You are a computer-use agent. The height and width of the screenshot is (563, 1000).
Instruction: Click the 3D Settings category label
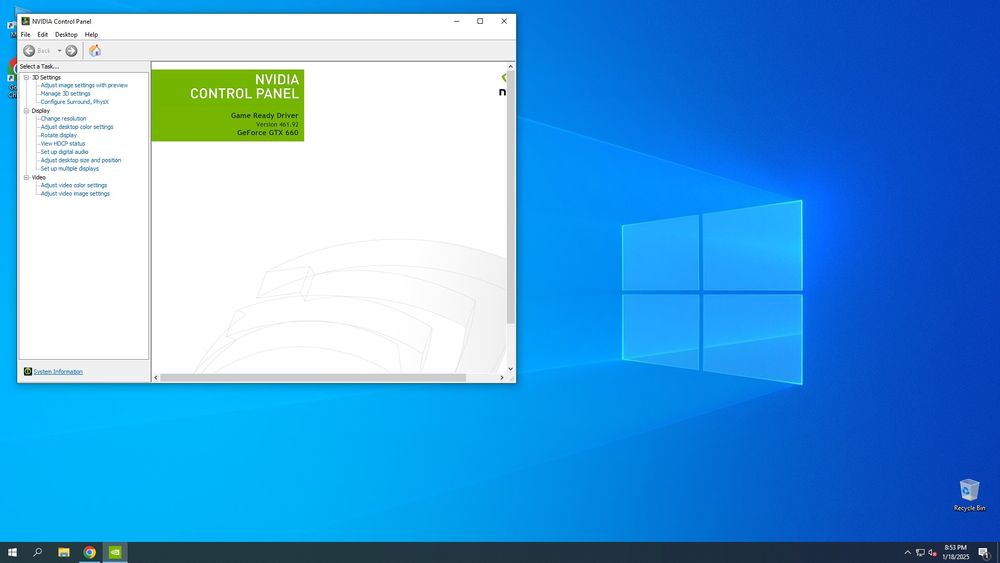click(x=47, y=77)
